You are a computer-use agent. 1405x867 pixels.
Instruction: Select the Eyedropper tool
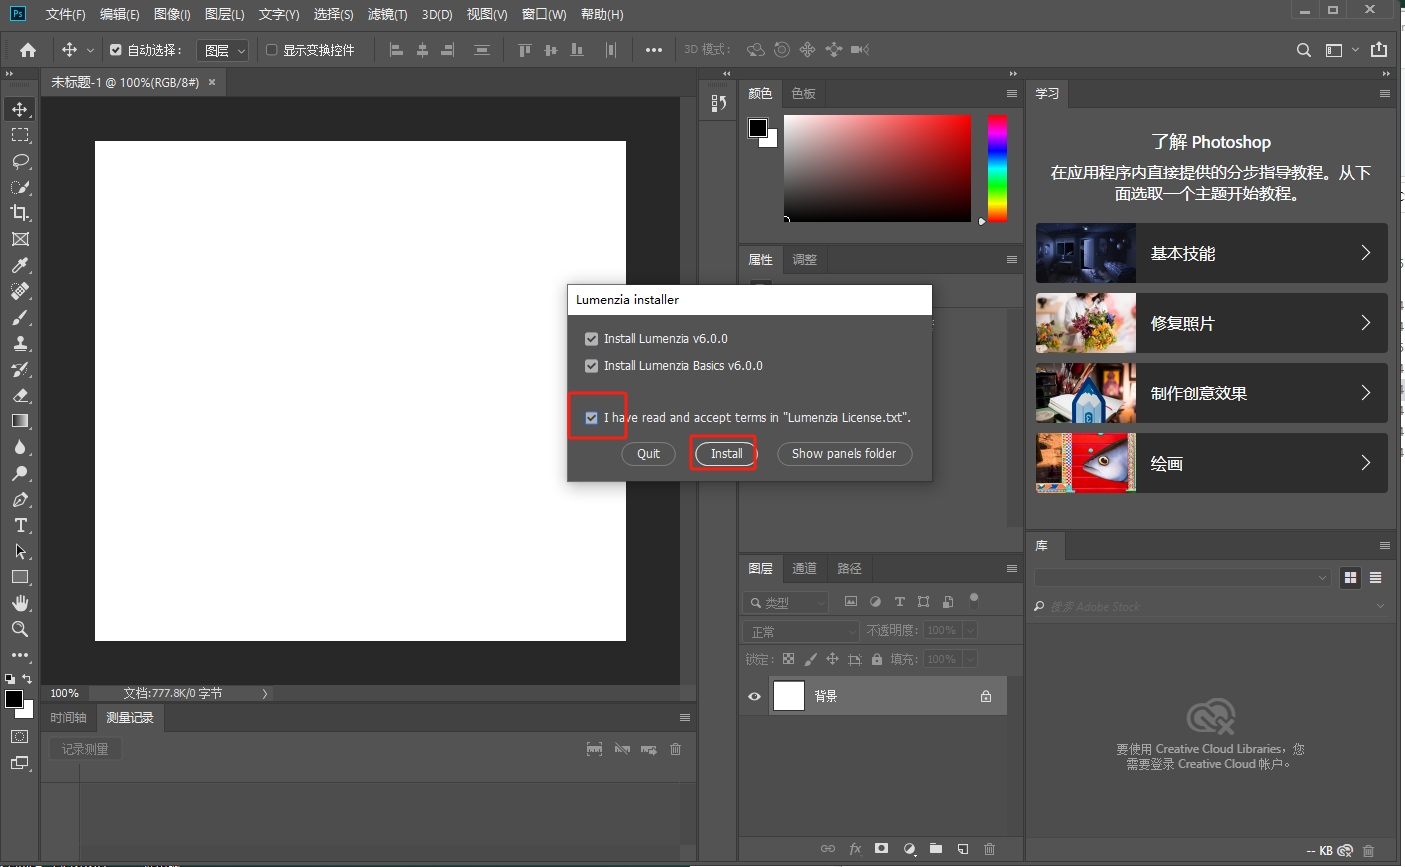tap(20, 265)
